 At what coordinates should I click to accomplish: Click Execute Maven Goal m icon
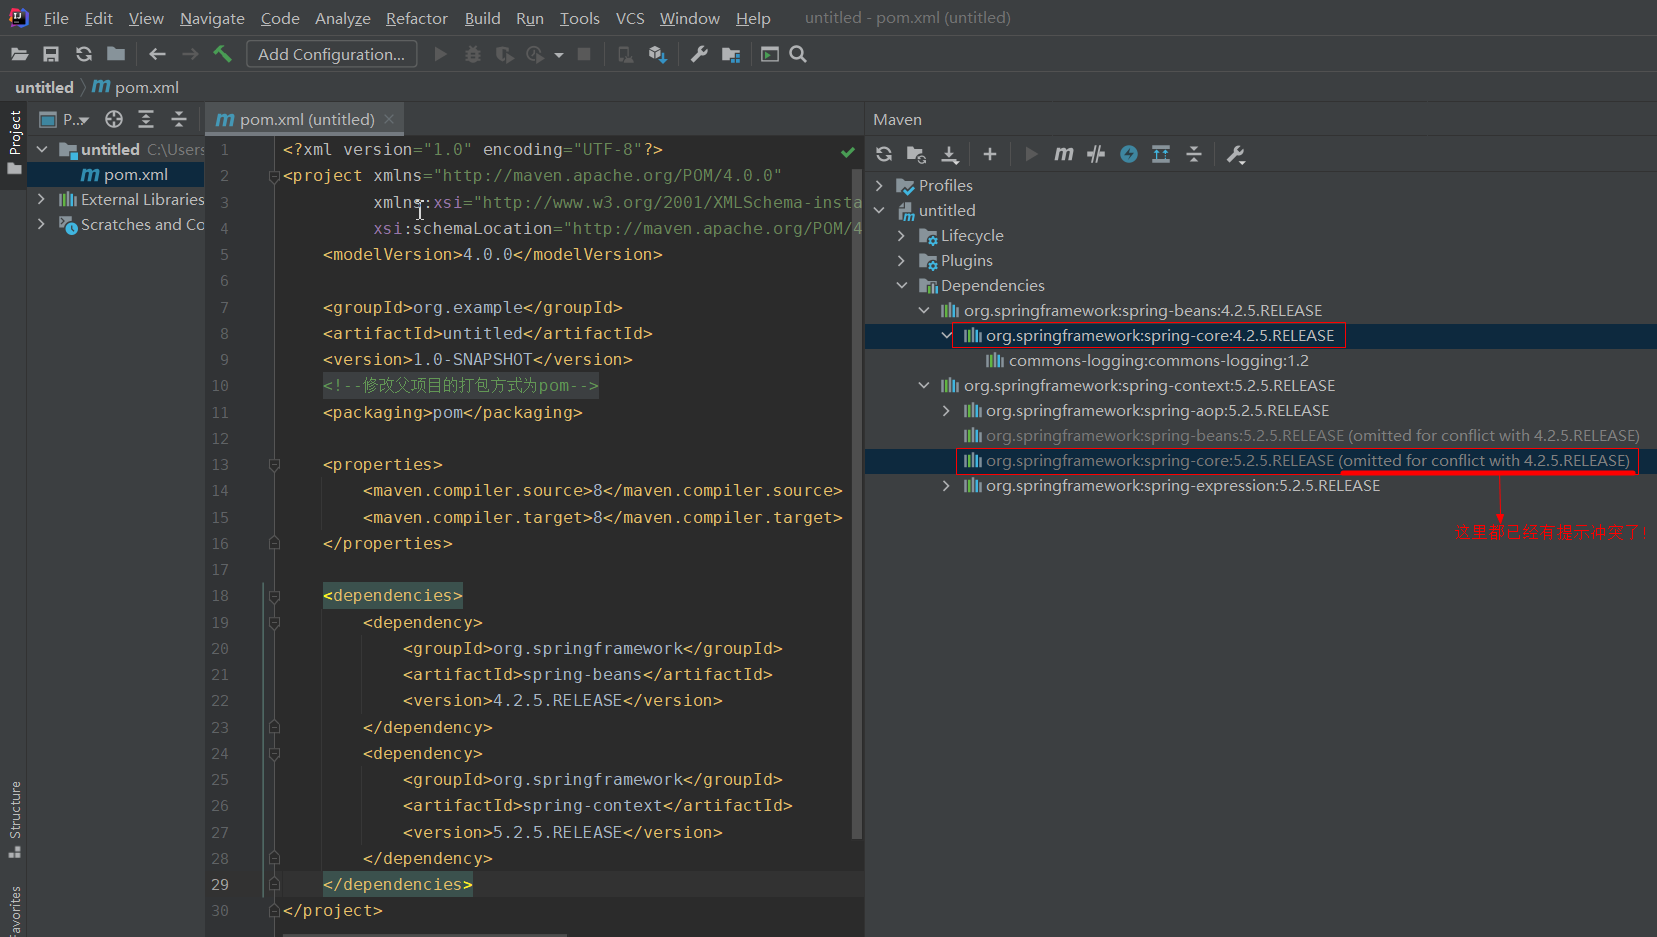pyautogui.click(x=1064, y=154)
